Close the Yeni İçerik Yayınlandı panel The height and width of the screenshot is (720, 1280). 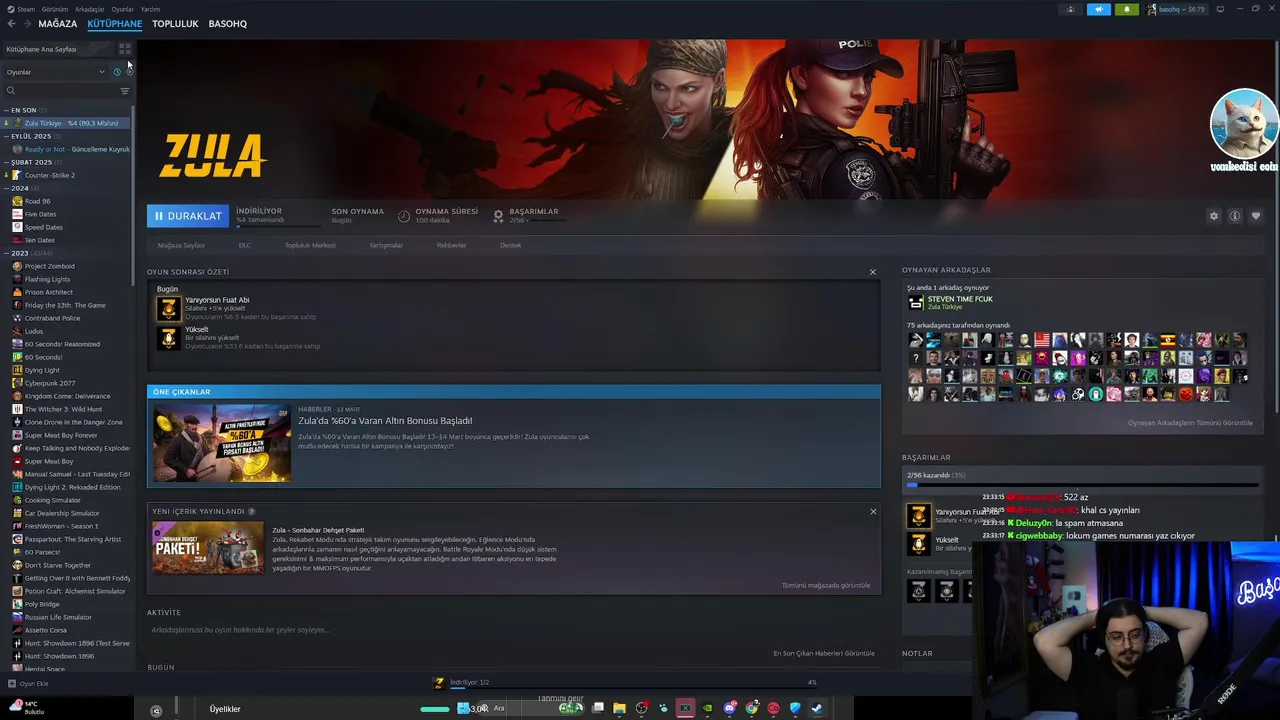coord(873,511)
